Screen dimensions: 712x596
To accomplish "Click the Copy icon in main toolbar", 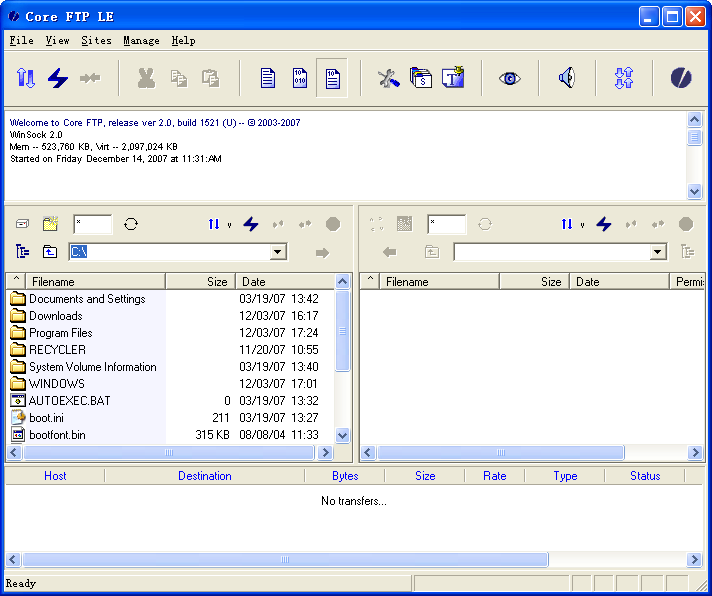I will 179,78.
